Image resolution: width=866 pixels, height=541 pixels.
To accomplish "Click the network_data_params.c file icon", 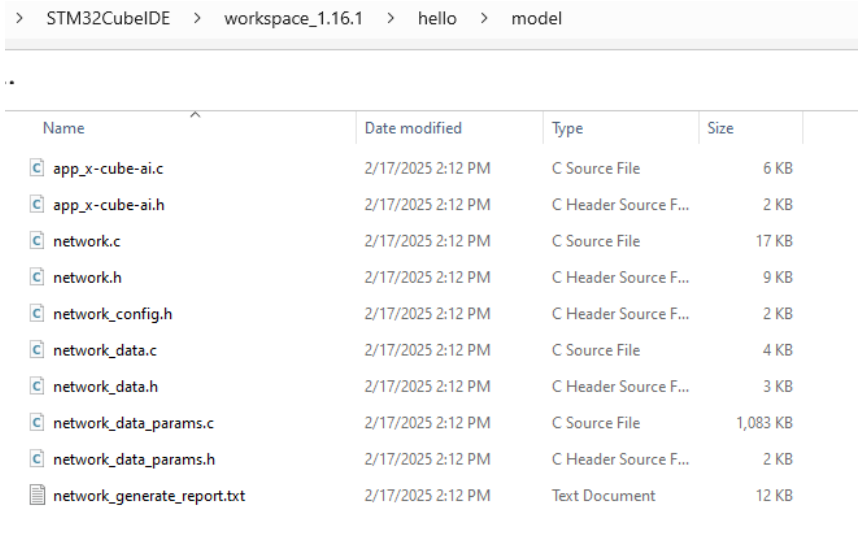I will [36, 423].
